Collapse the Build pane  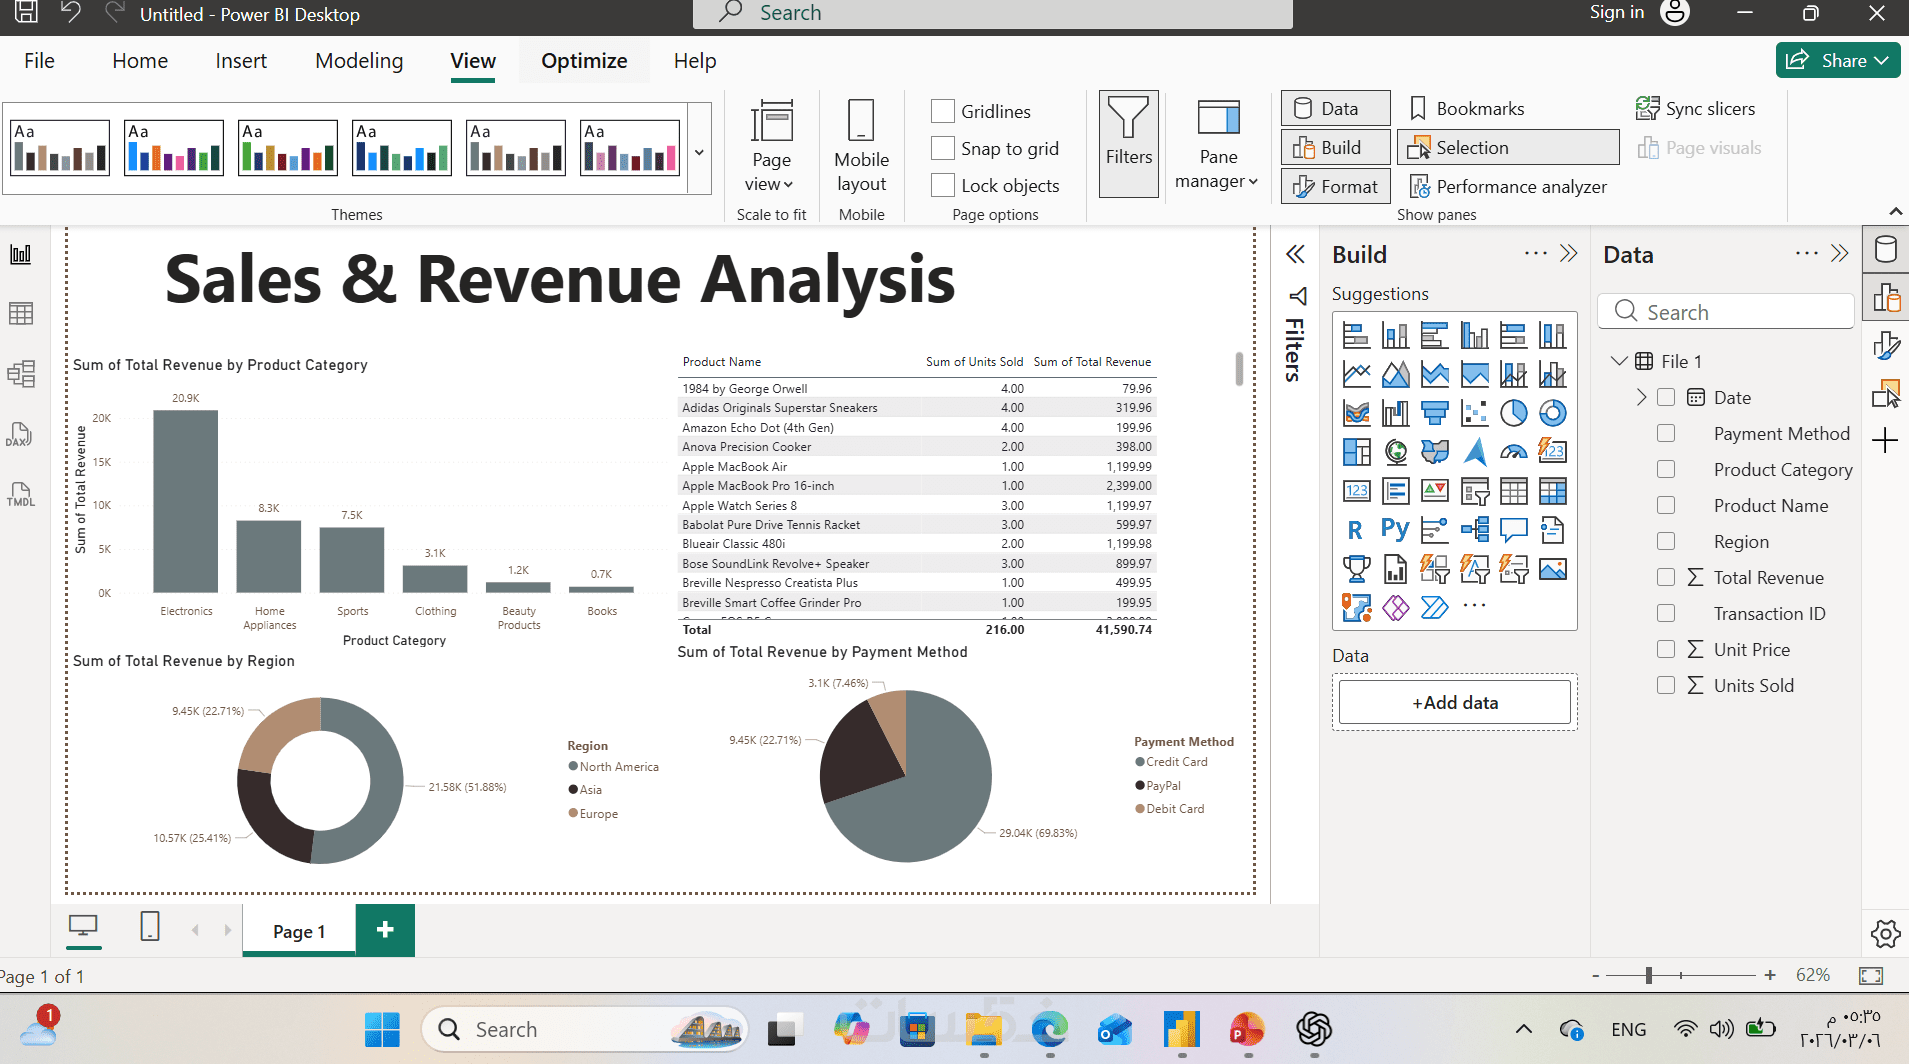click(1568, 254)
